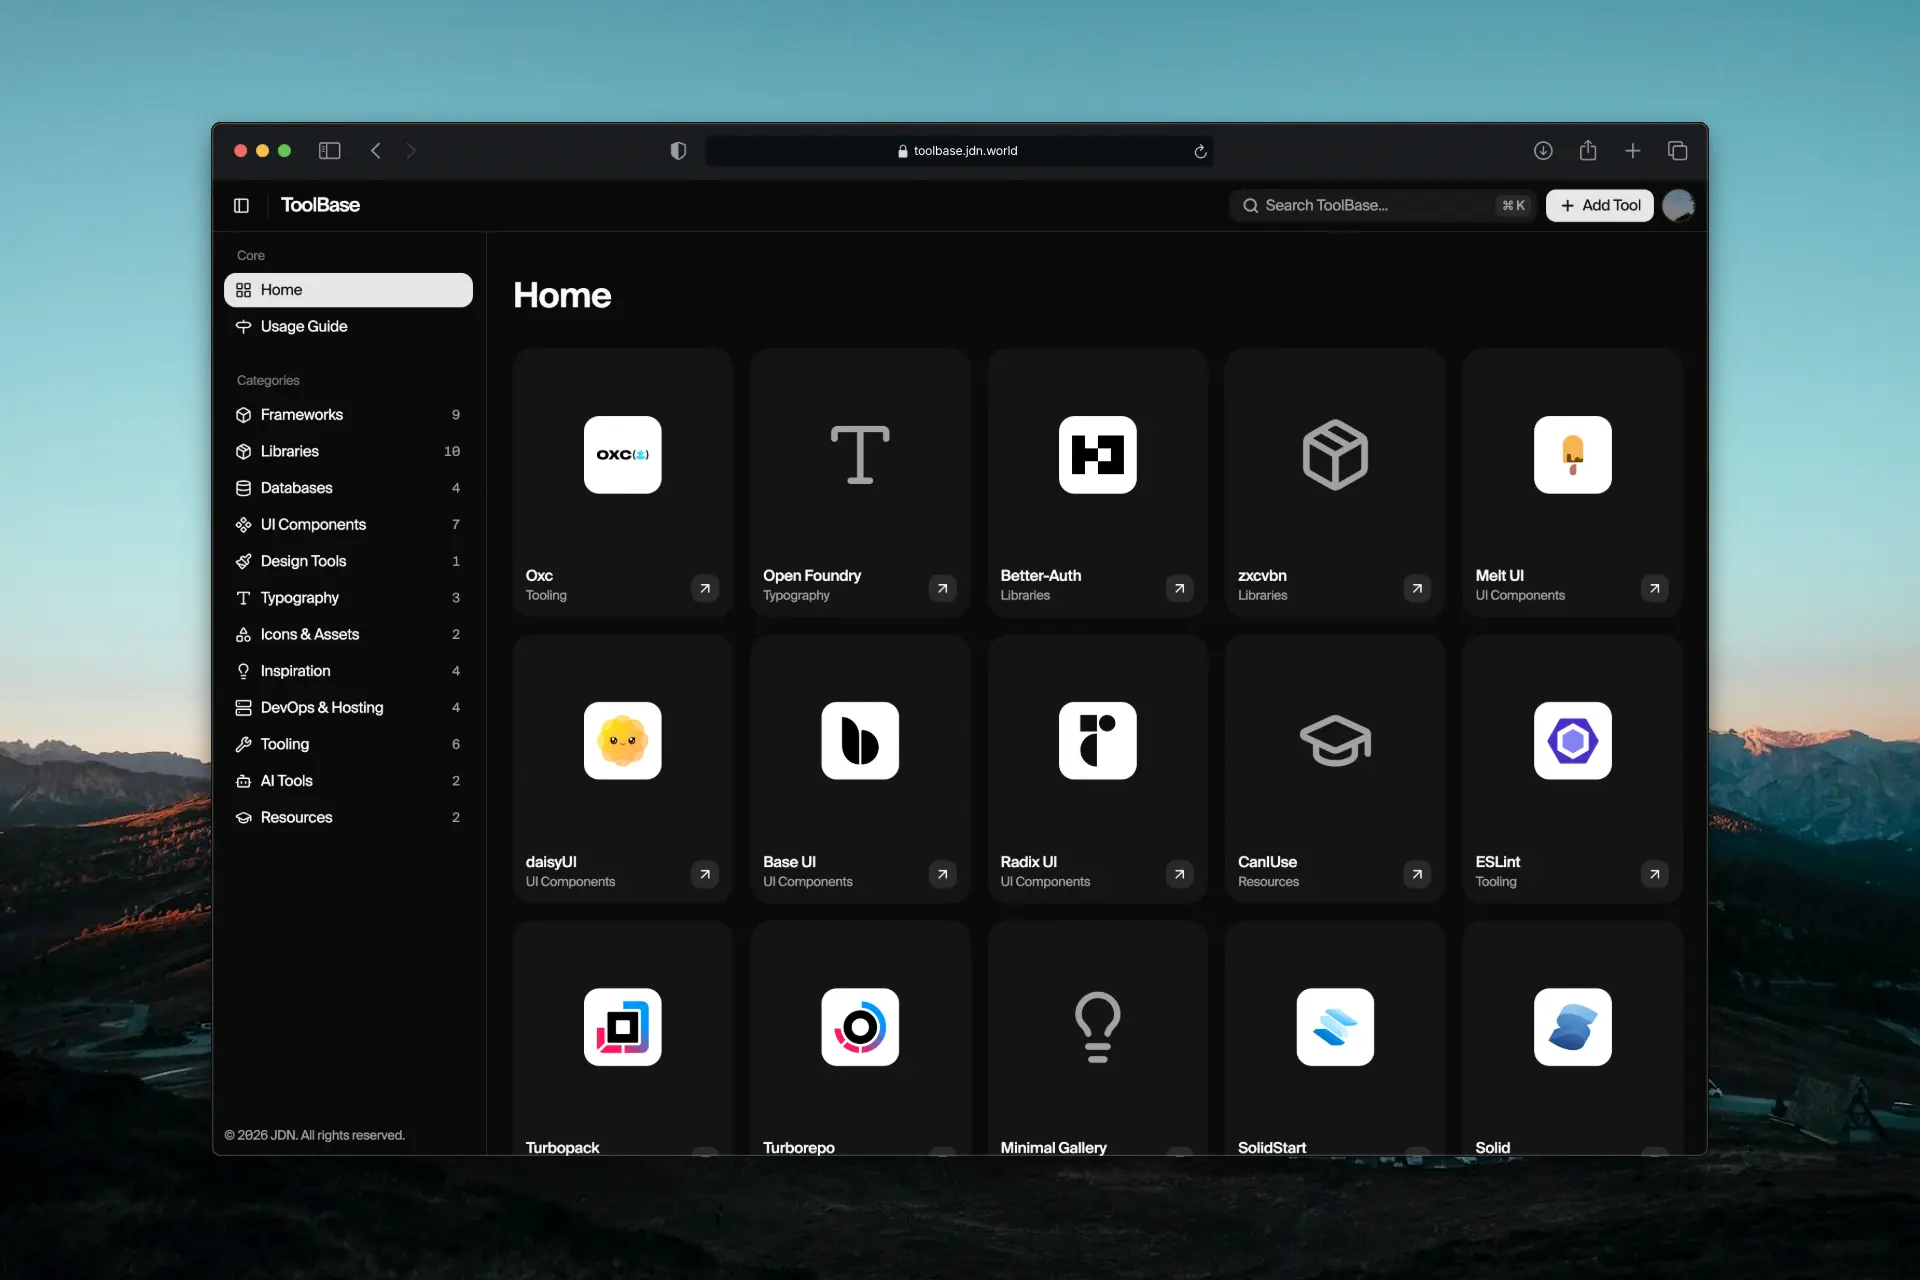Click the Turborepo logo icon
The width and height of the screenshot is (1920, 1280).
click(860, 1027)
